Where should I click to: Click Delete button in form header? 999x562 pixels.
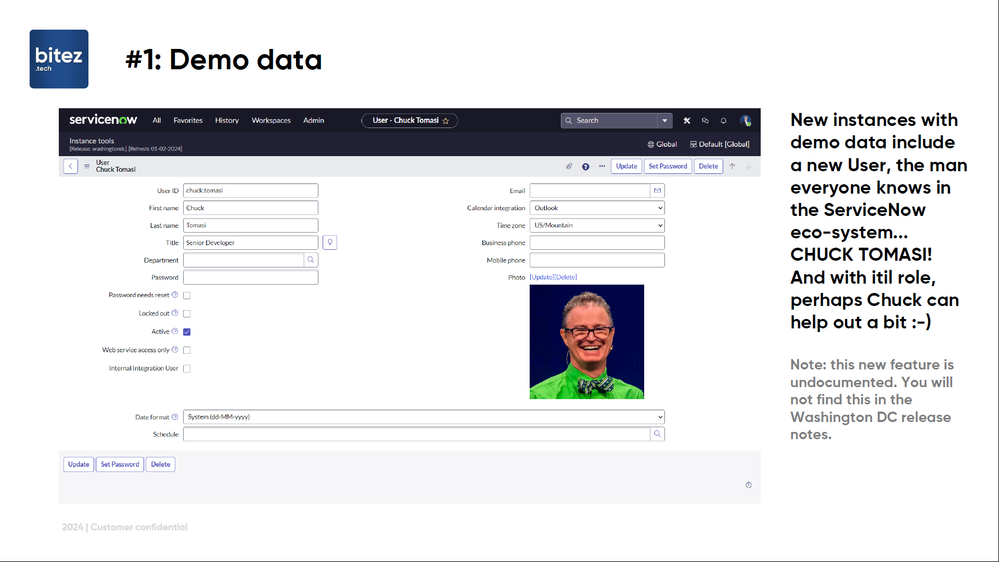(x=708, y=166)
